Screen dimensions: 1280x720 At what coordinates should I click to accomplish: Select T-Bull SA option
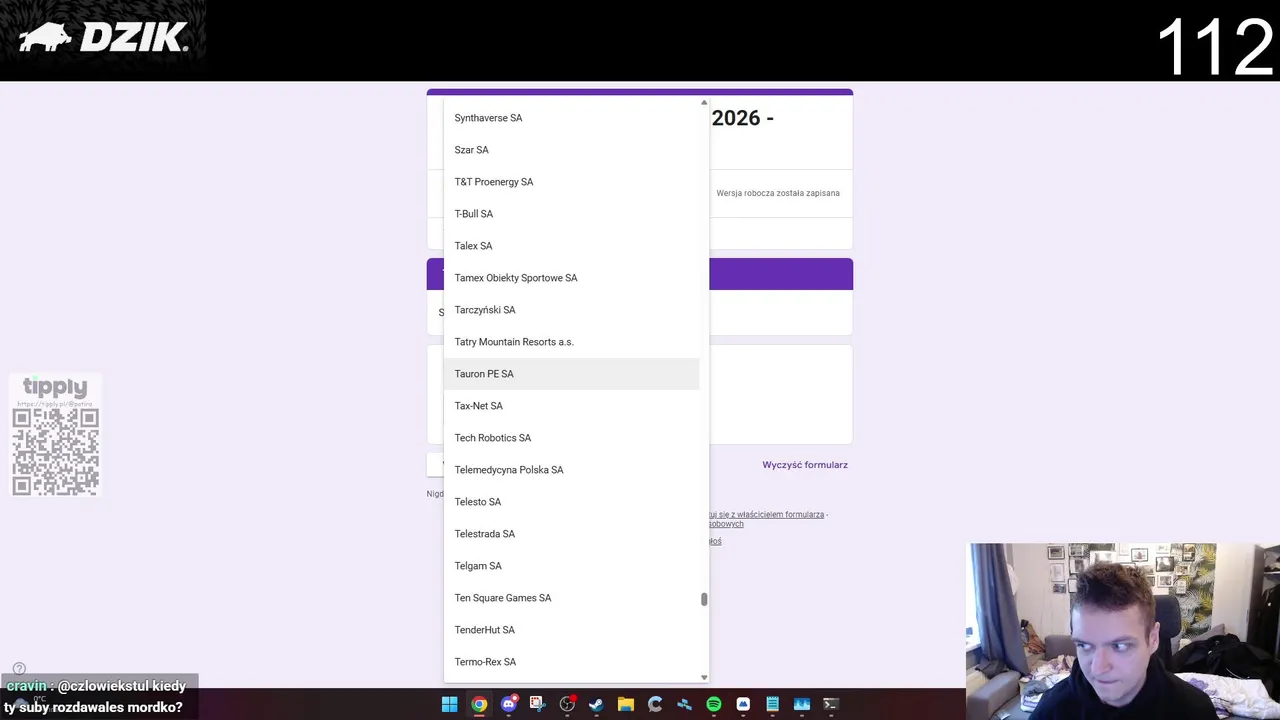[571, 214]
